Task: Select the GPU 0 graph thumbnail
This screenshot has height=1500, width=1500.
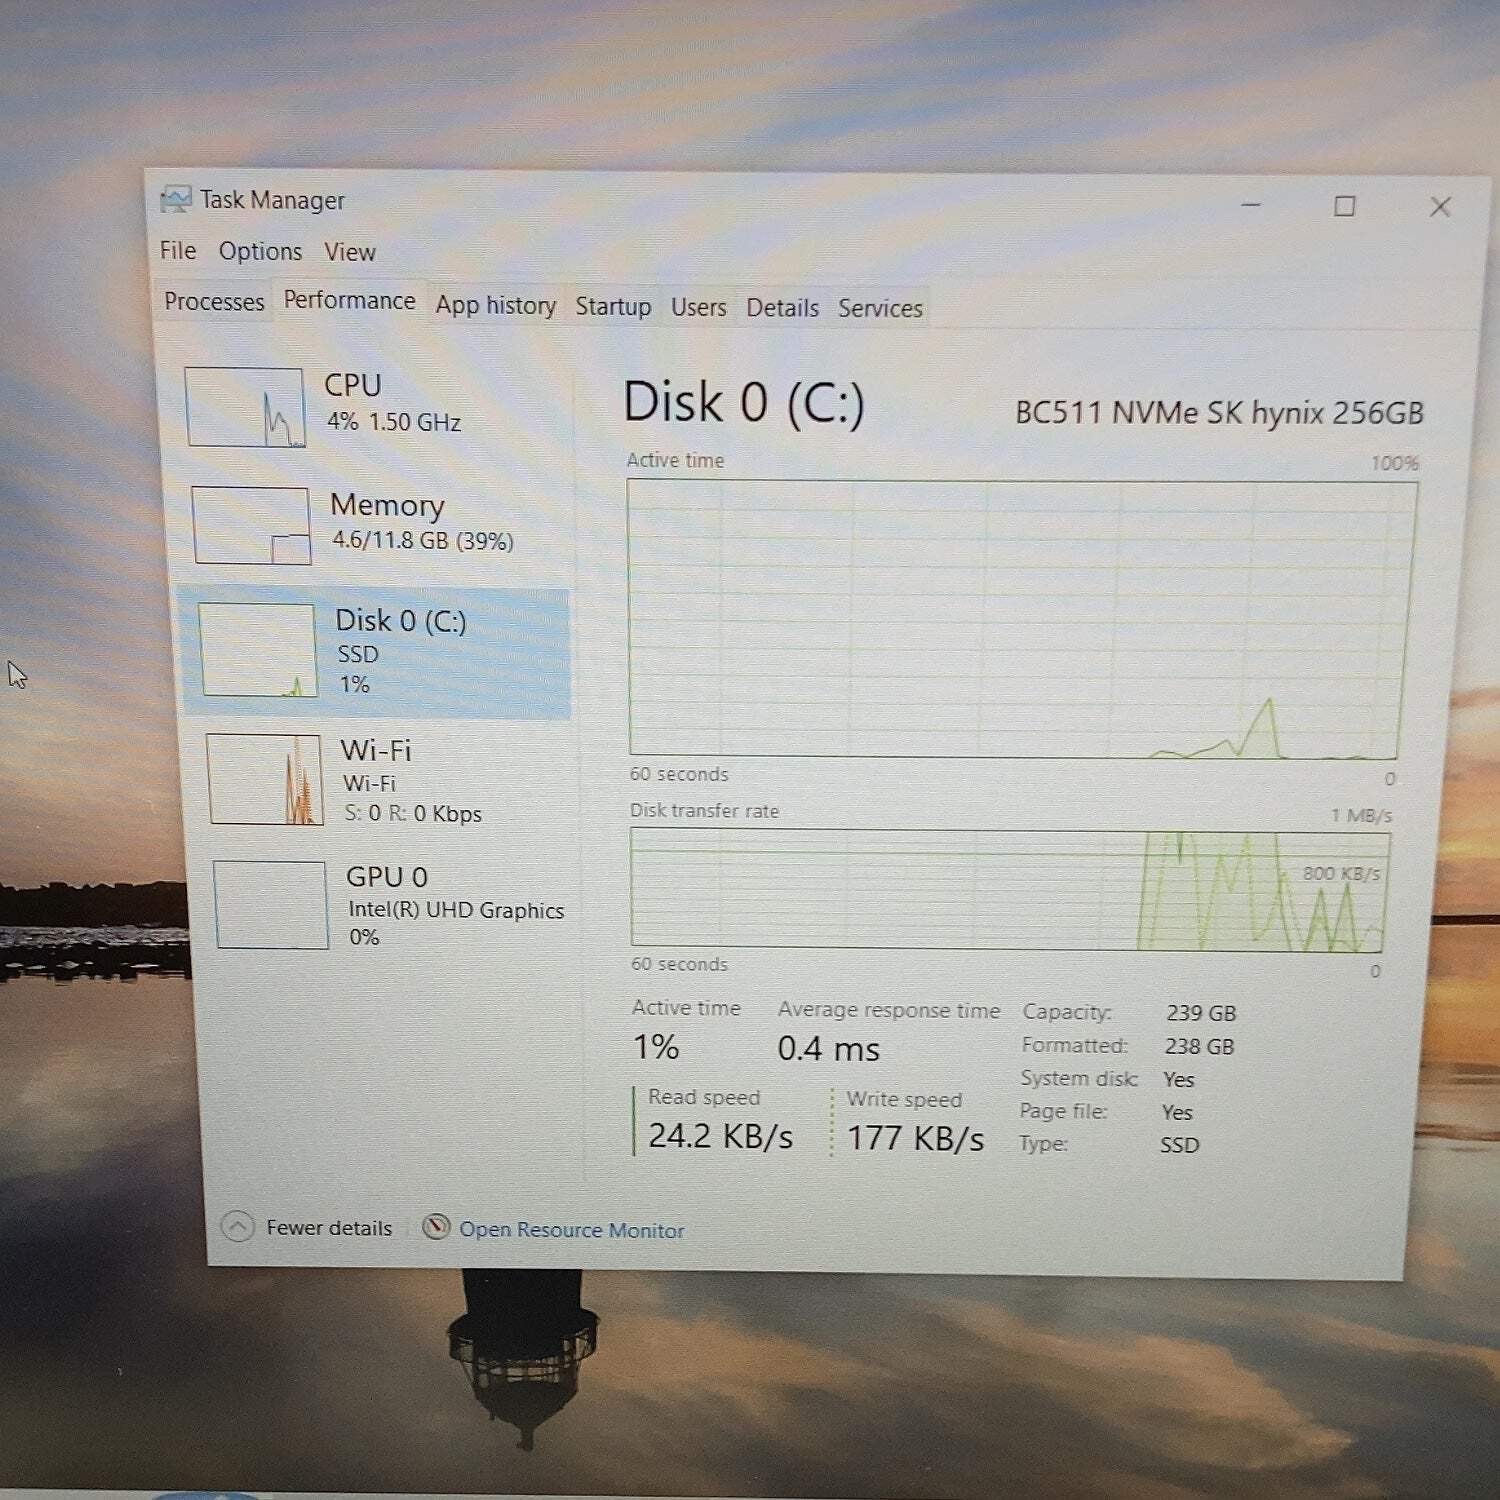Action: (x=271, y=904)
